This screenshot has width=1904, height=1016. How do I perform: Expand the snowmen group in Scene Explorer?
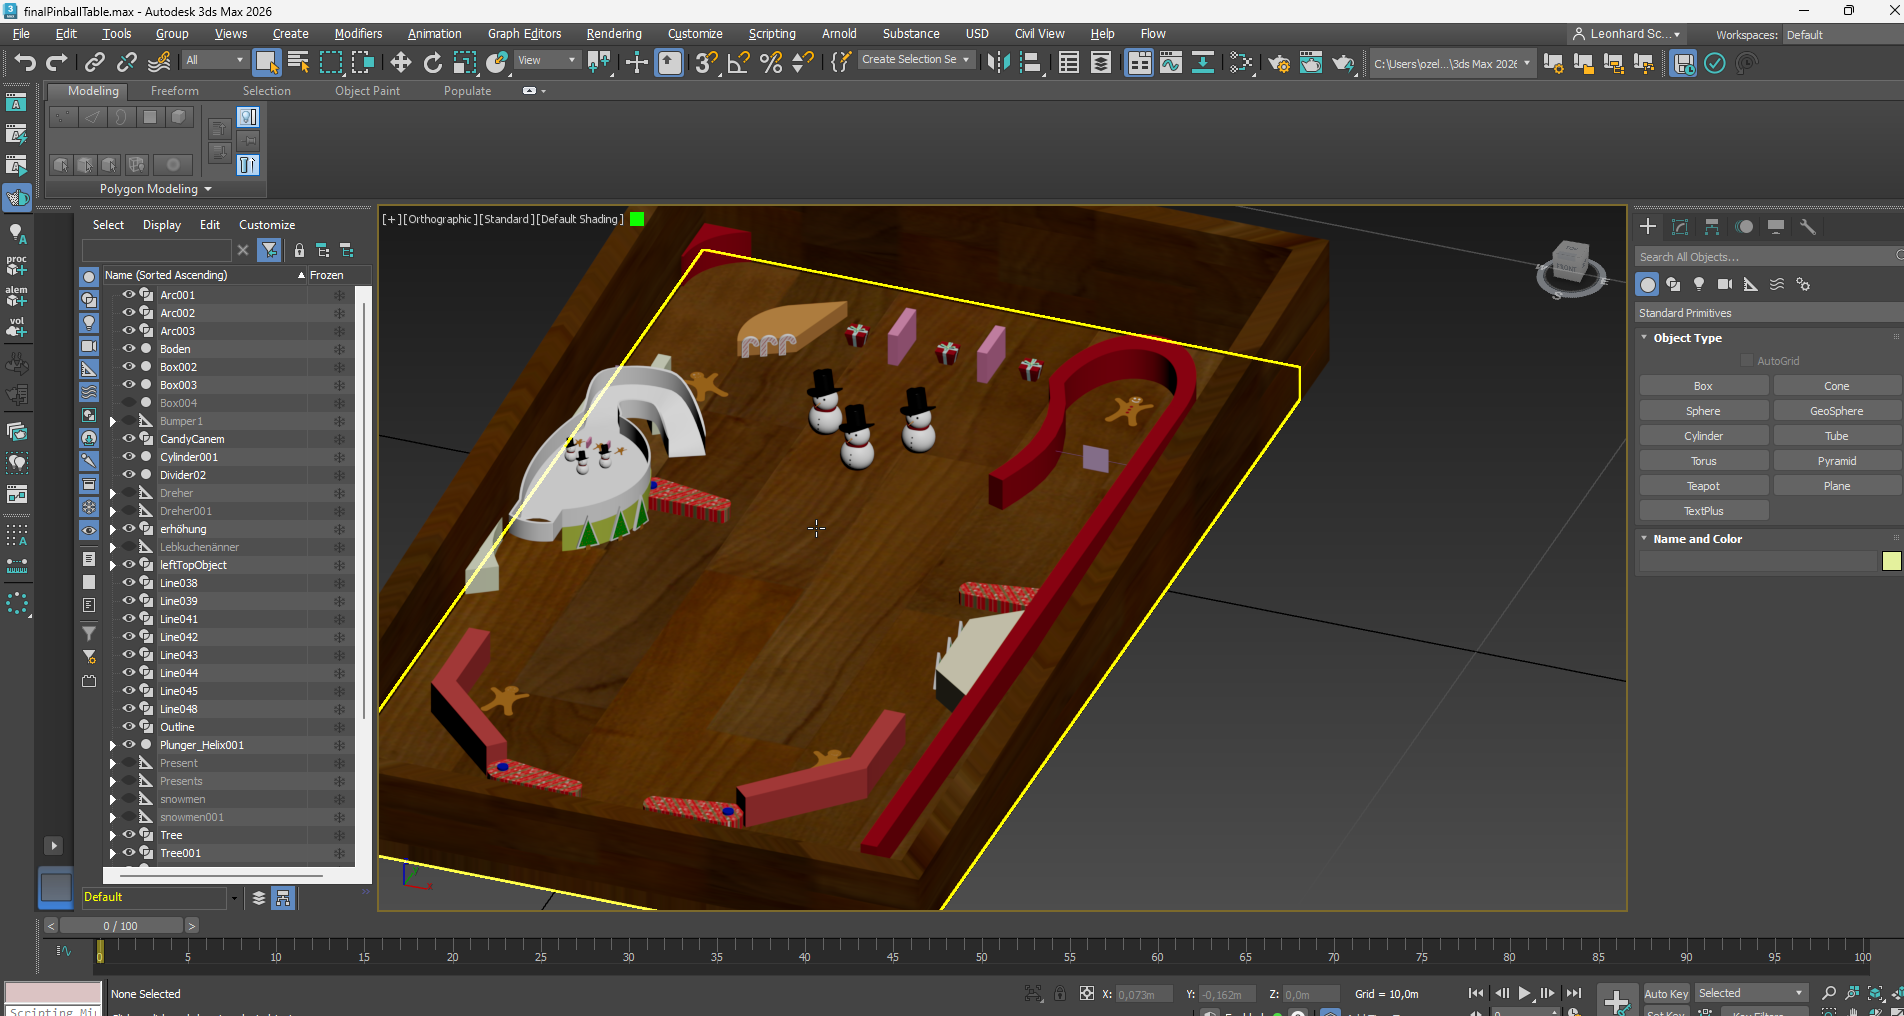click(x=111, y=799)
